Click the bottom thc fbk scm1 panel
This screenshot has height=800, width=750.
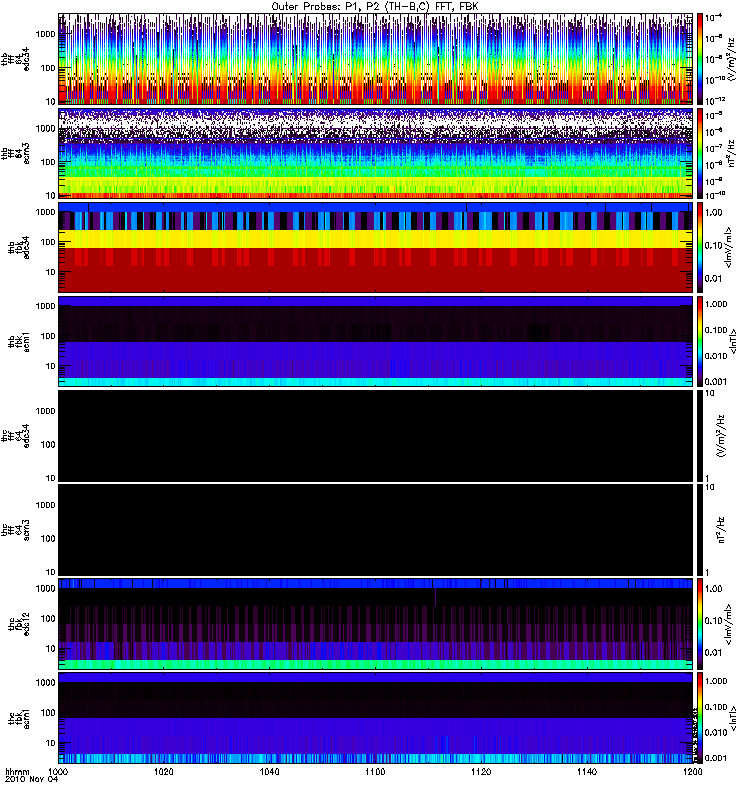click(376, 718)
